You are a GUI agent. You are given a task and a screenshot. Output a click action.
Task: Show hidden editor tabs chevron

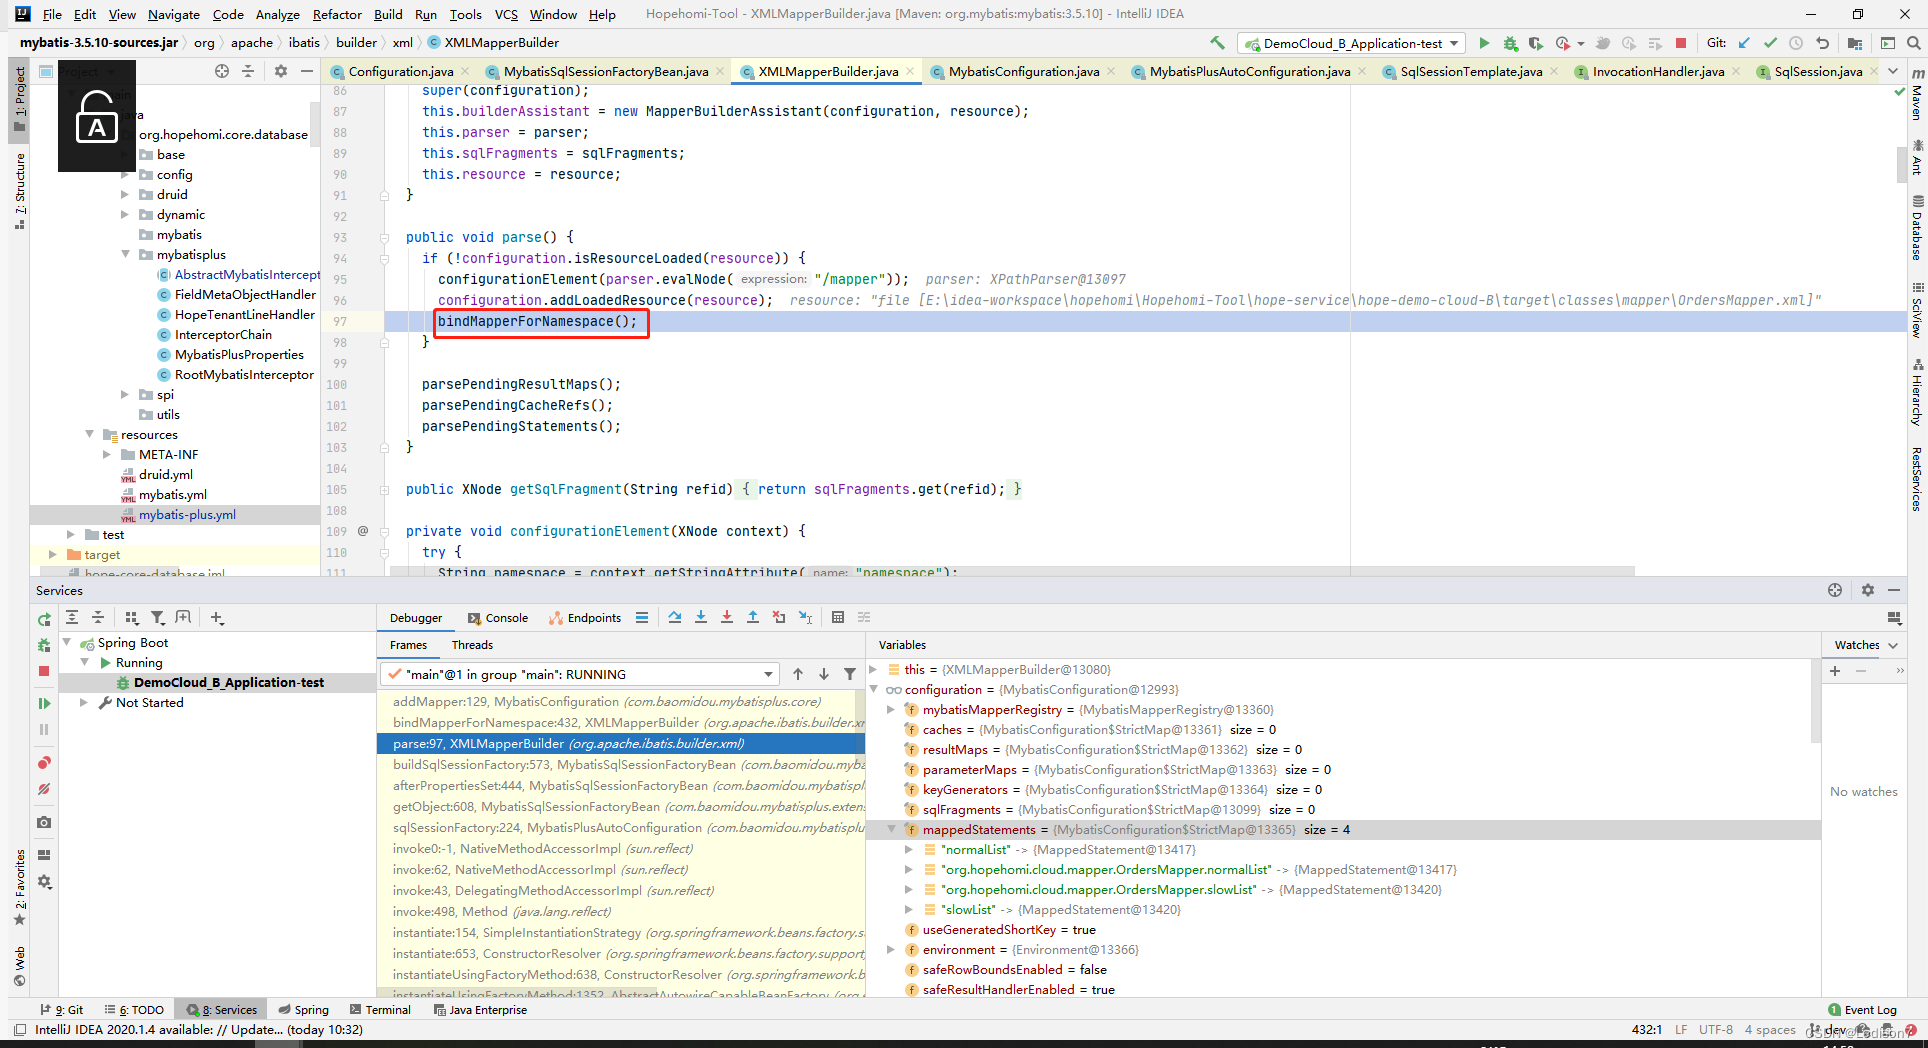[x=1893, y=71]
